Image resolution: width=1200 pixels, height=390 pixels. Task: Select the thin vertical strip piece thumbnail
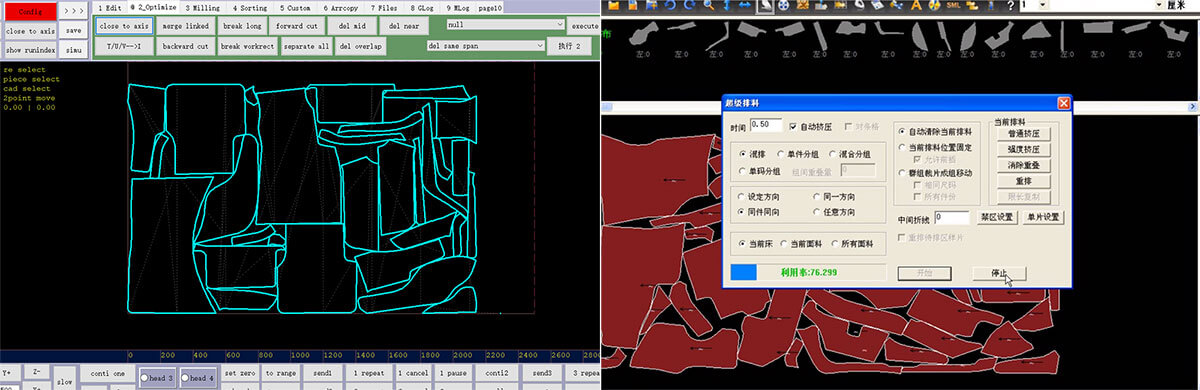pyautogui.click(x=1061, y=35)
